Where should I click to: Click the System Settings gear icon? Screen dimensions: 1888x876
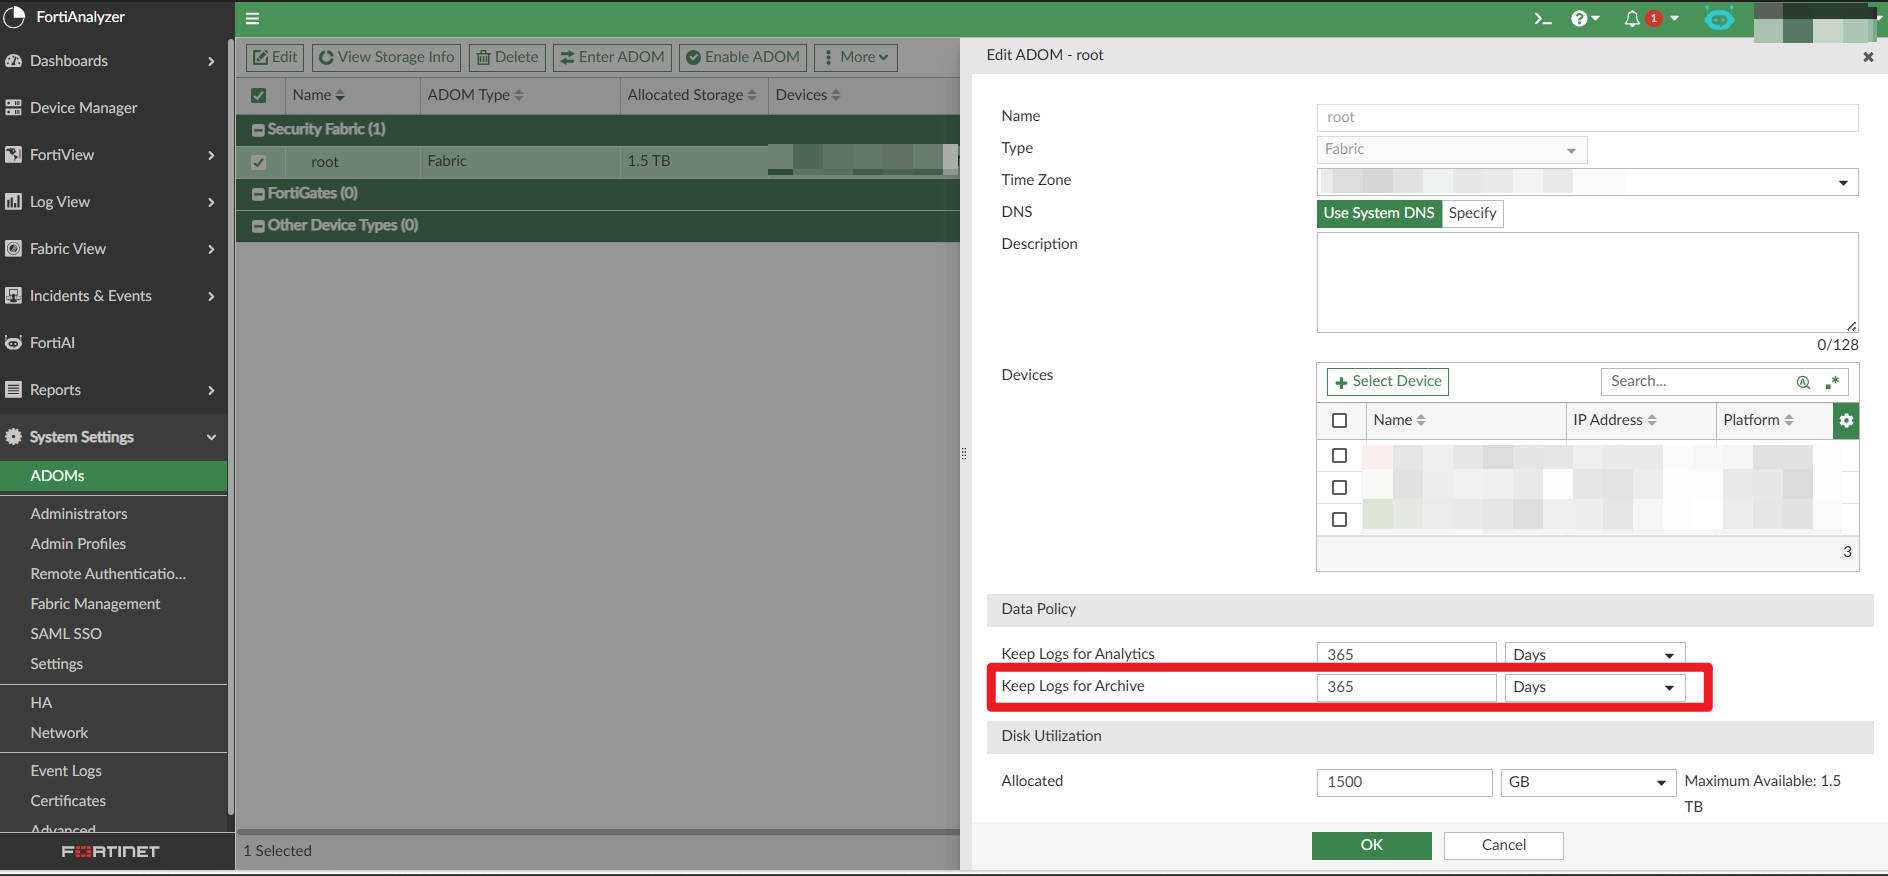(13, 437)
